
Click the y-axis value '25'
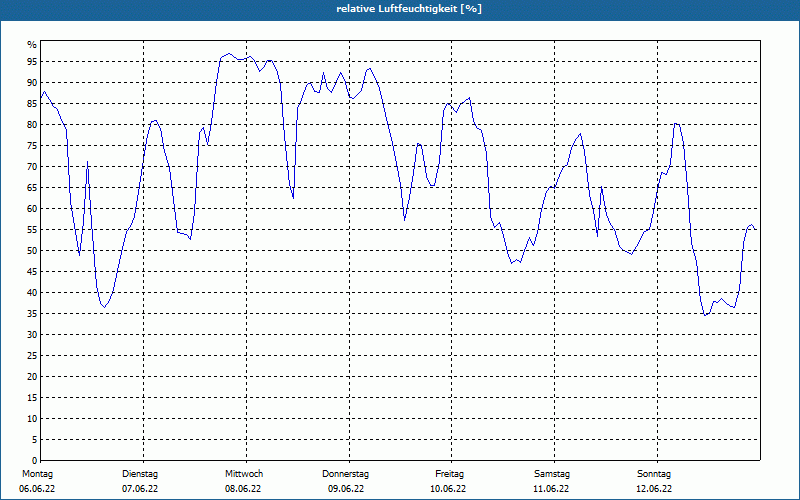click(x=32, y=356)
